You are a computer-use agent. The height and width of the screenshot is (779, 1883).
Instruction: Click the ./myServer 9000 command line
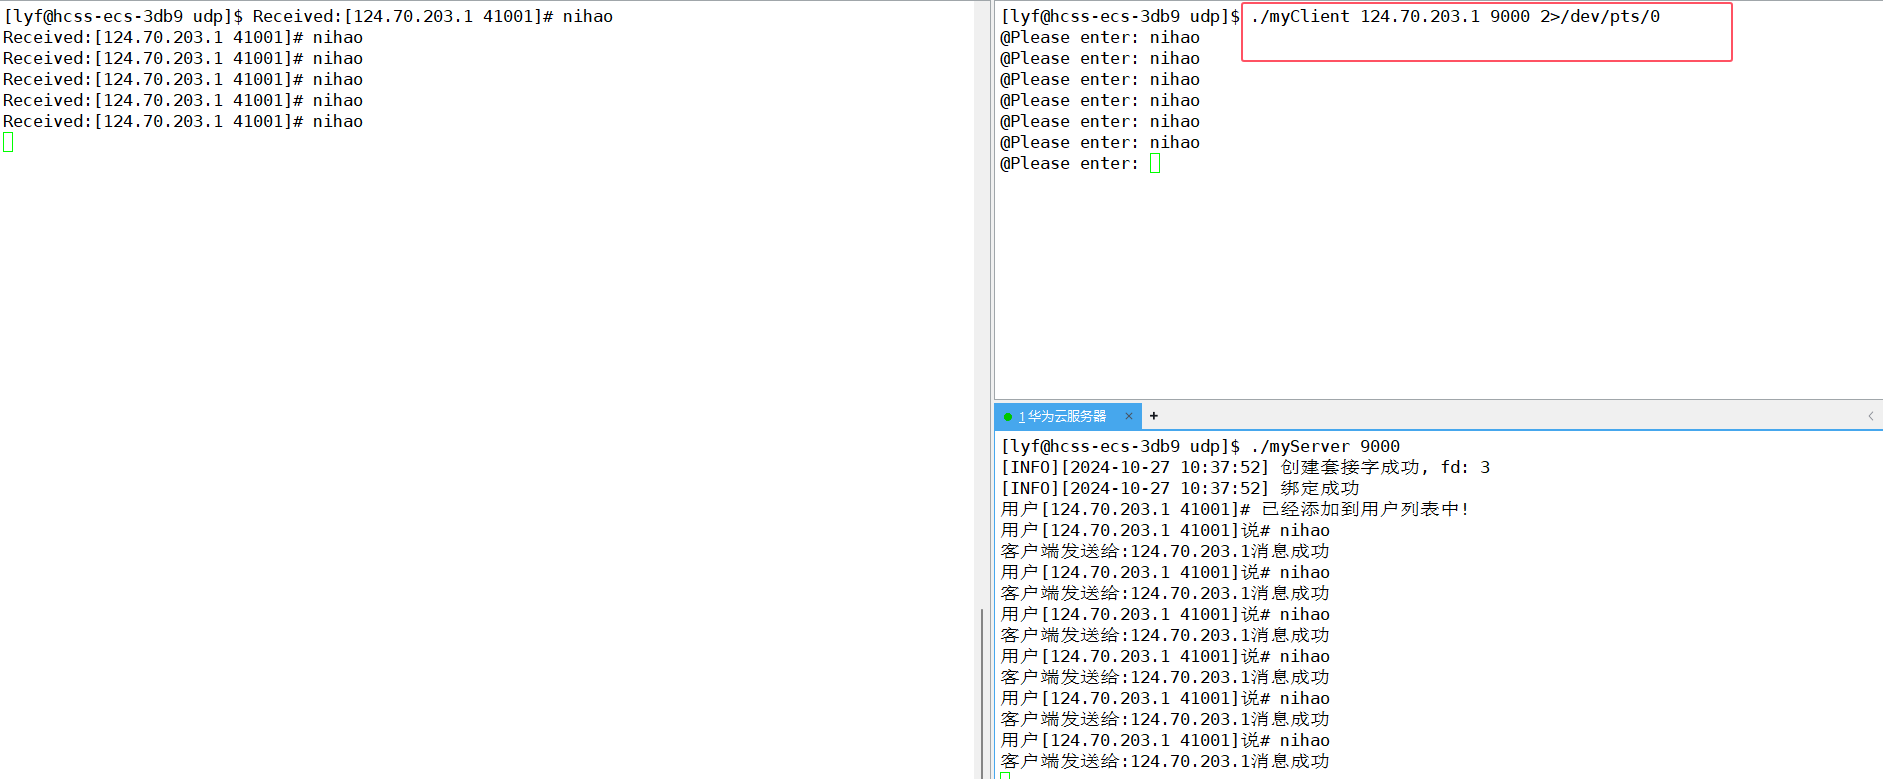(1200, 446)
